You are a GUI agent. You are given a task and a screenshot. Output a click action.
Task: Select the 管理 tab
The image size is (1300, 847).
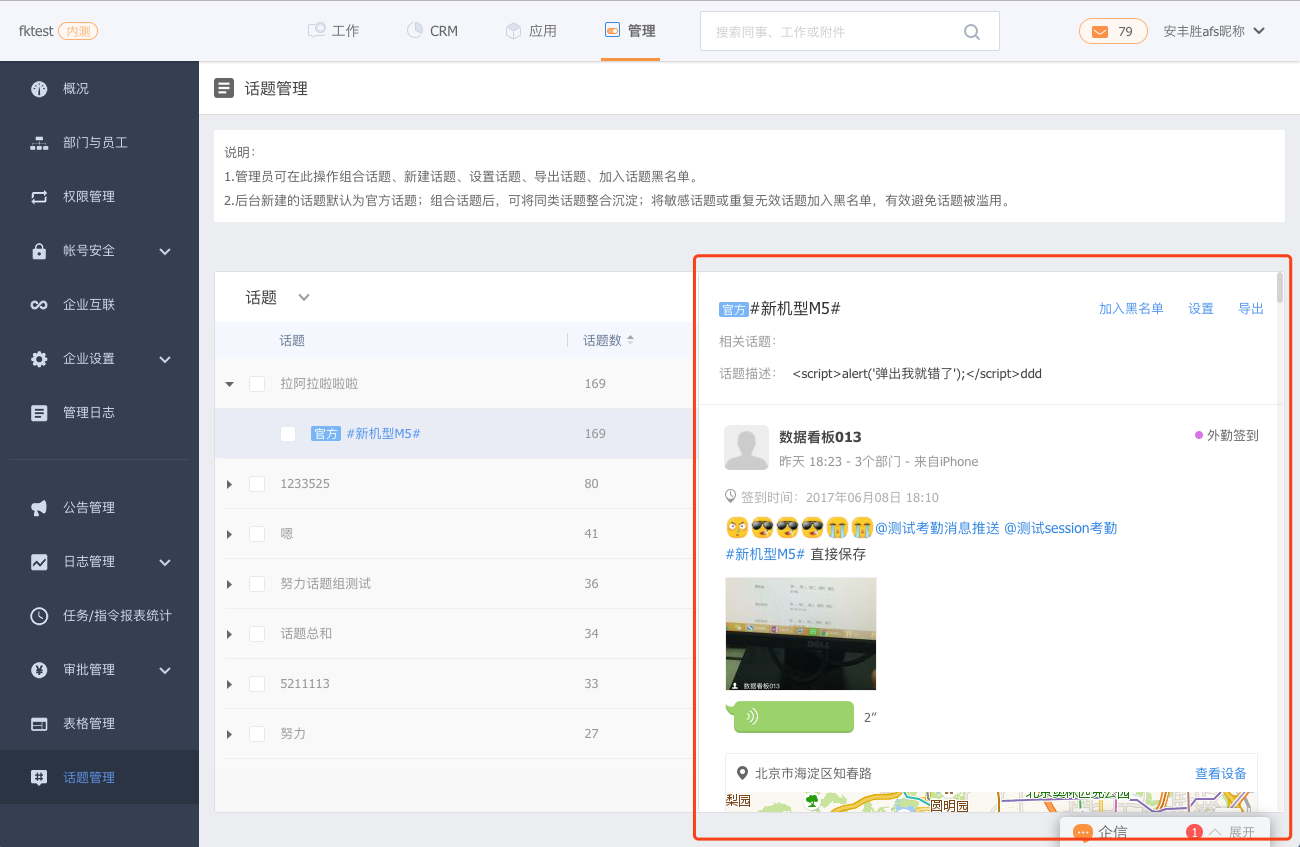pos(630,31)
